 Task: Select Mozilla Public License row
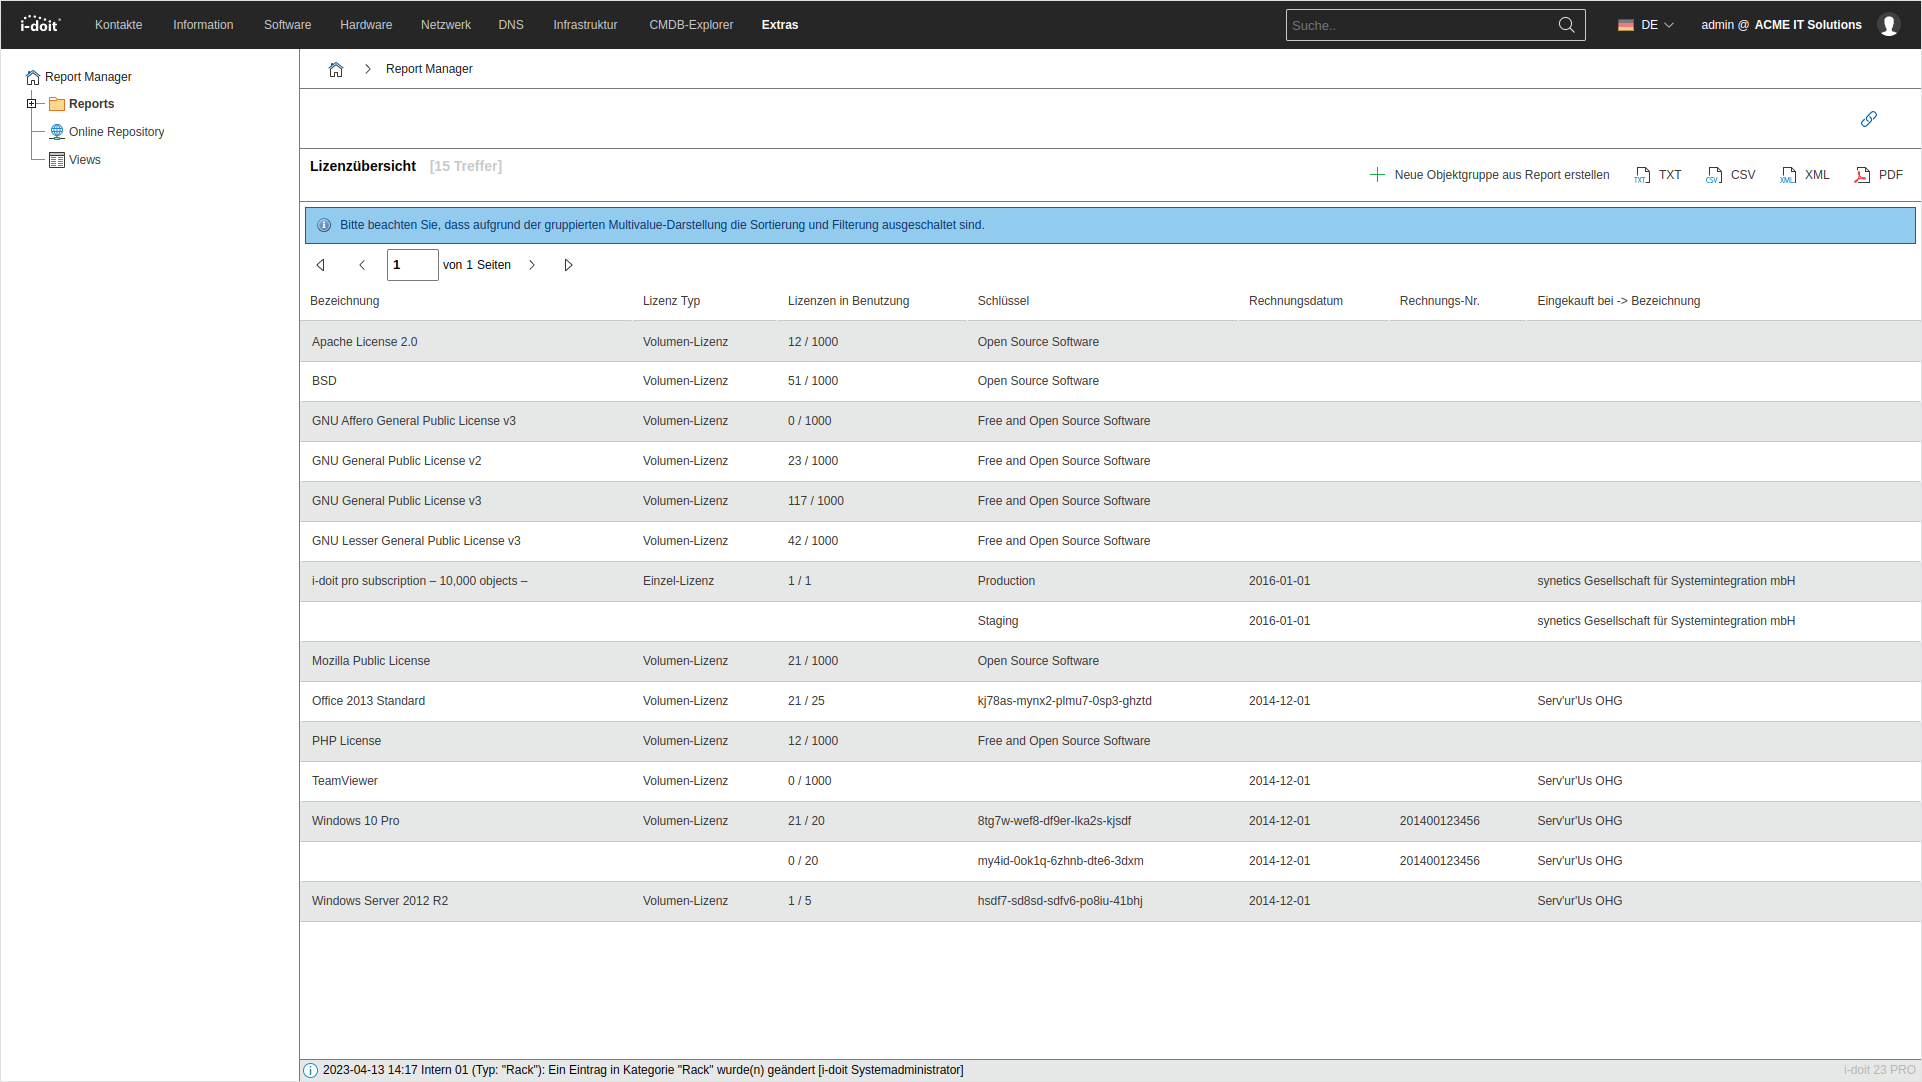[1110, 661]
